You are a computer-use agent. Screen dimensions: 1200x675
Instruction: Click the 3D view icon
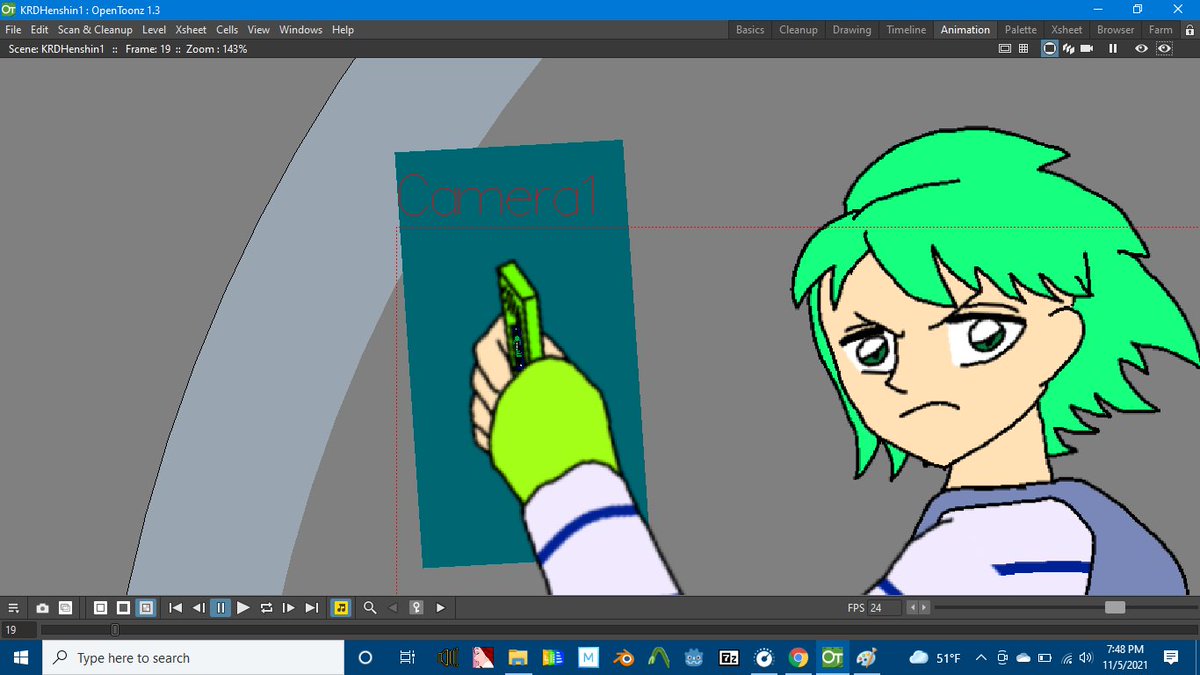coord(1068,49)
